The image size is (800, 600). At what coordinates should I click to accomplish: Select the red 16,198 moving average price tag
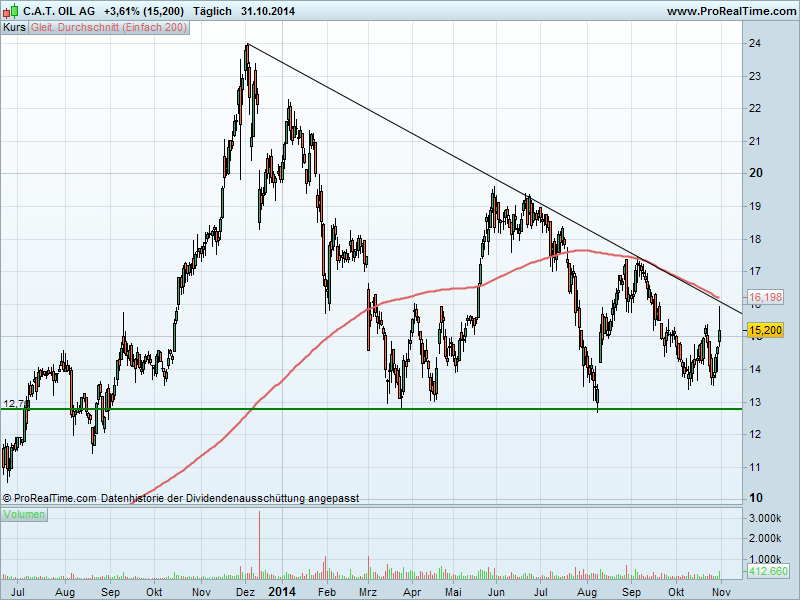pyautogui.click(x=765, y=298)
